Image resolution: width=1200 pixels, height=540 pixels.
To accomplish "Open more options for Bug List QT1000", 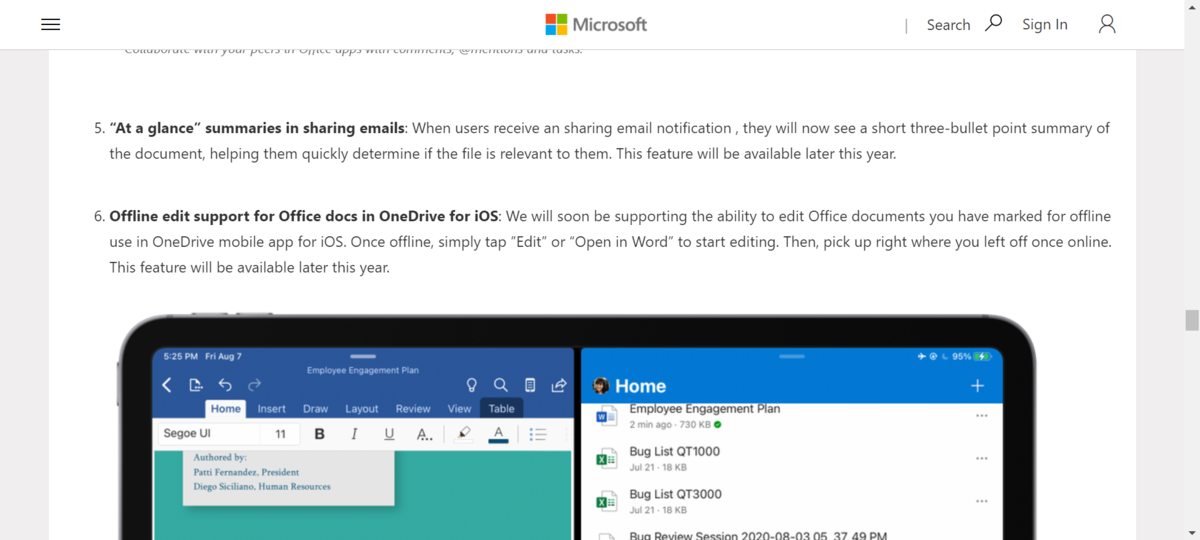I will point(981,459).
